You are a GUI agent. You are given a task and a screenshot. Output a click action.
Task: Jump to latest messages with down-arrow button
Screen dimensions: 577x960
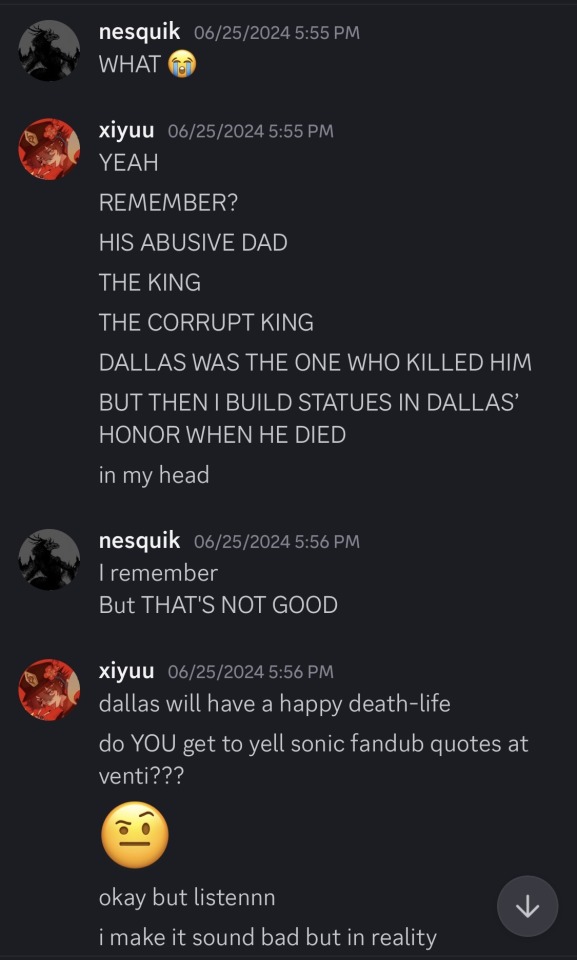pyautogui.click(x=527, y=907)
